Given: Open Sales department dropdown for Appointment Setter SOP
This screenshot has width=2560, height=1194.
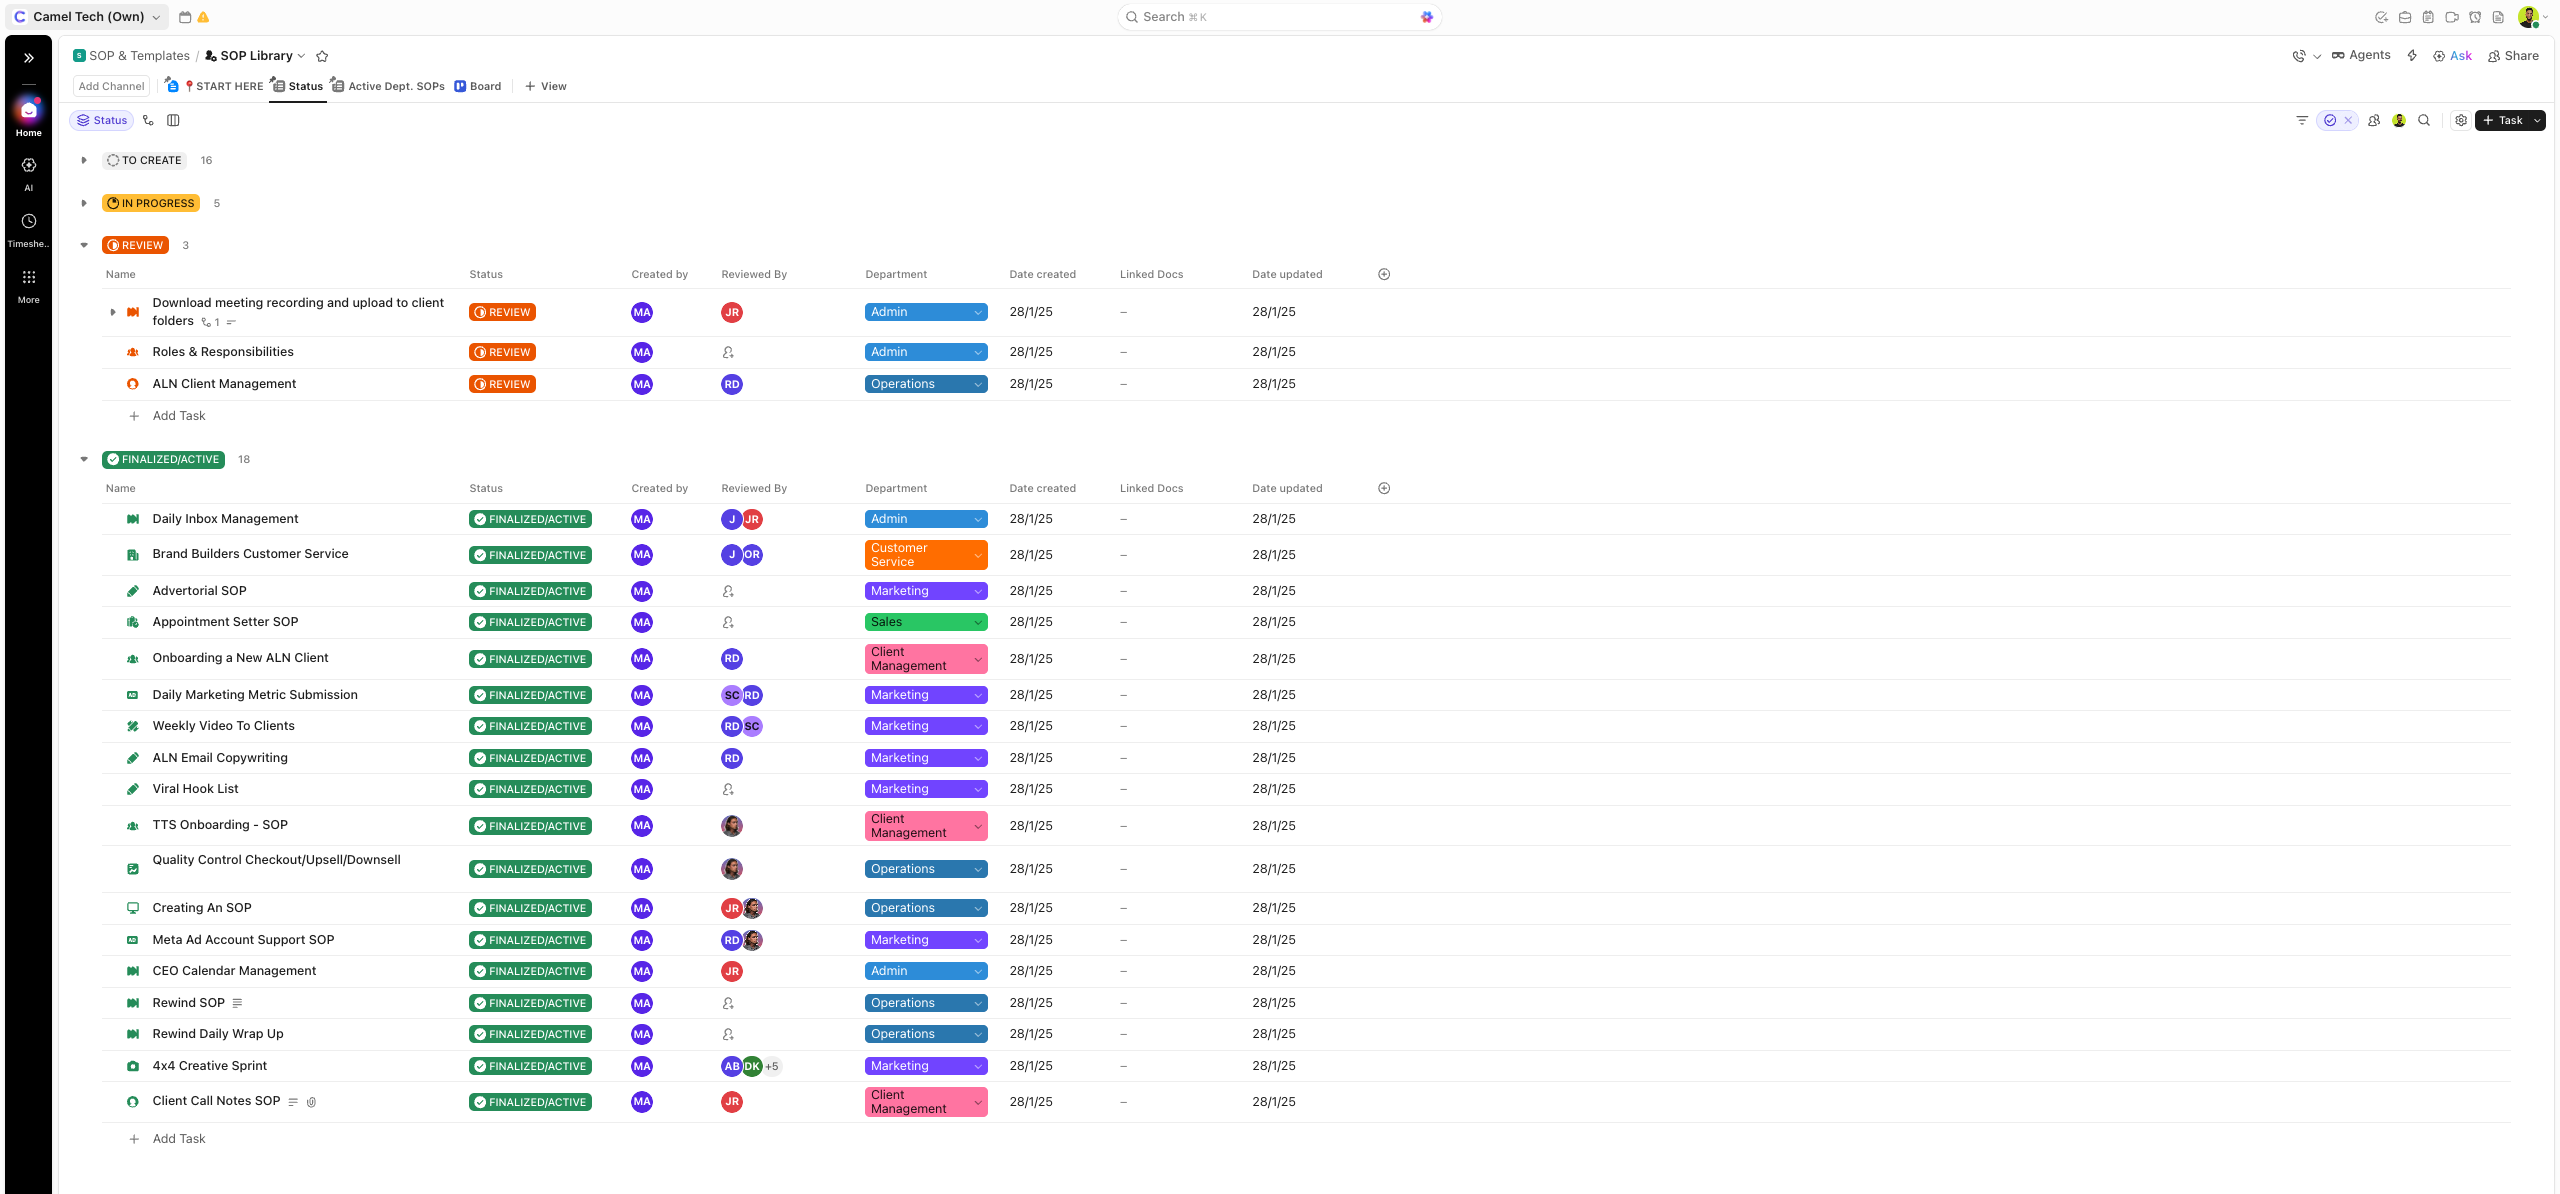Looking at the screenshot, I should click(925, 622).
